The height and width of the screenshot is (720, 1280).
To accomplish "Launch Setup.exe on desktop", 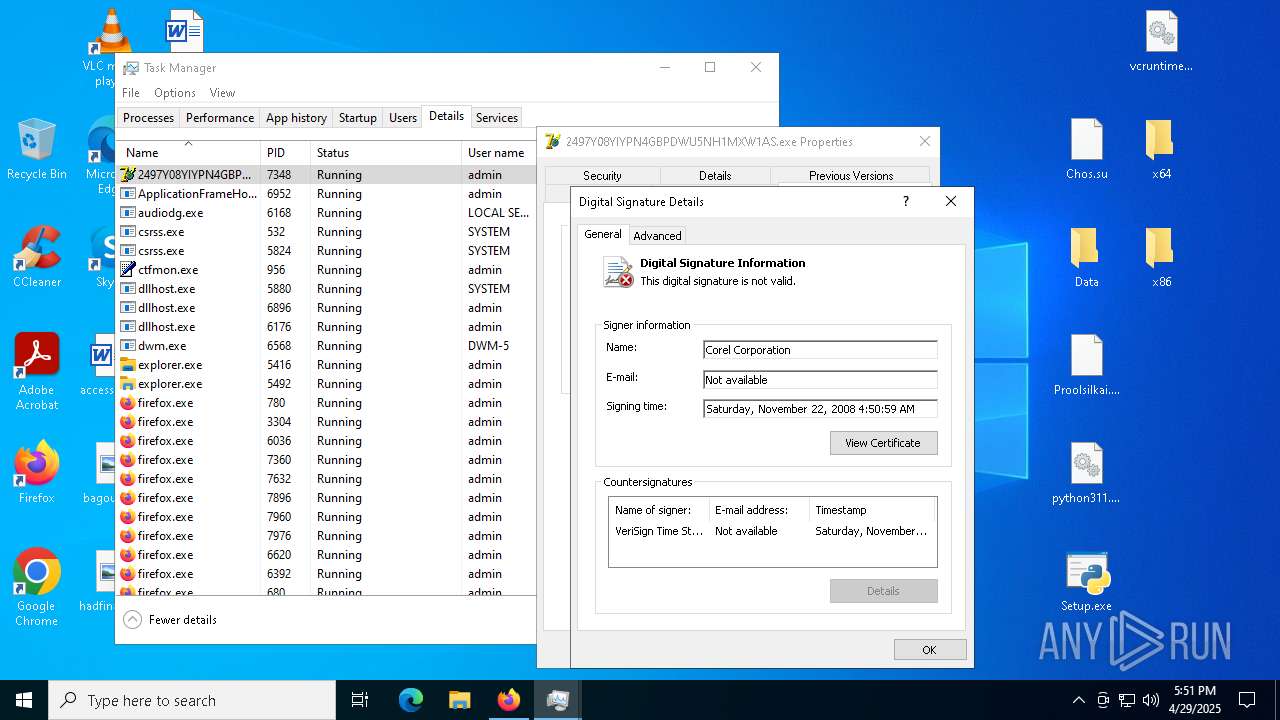I will click(x=1087, y=582).
